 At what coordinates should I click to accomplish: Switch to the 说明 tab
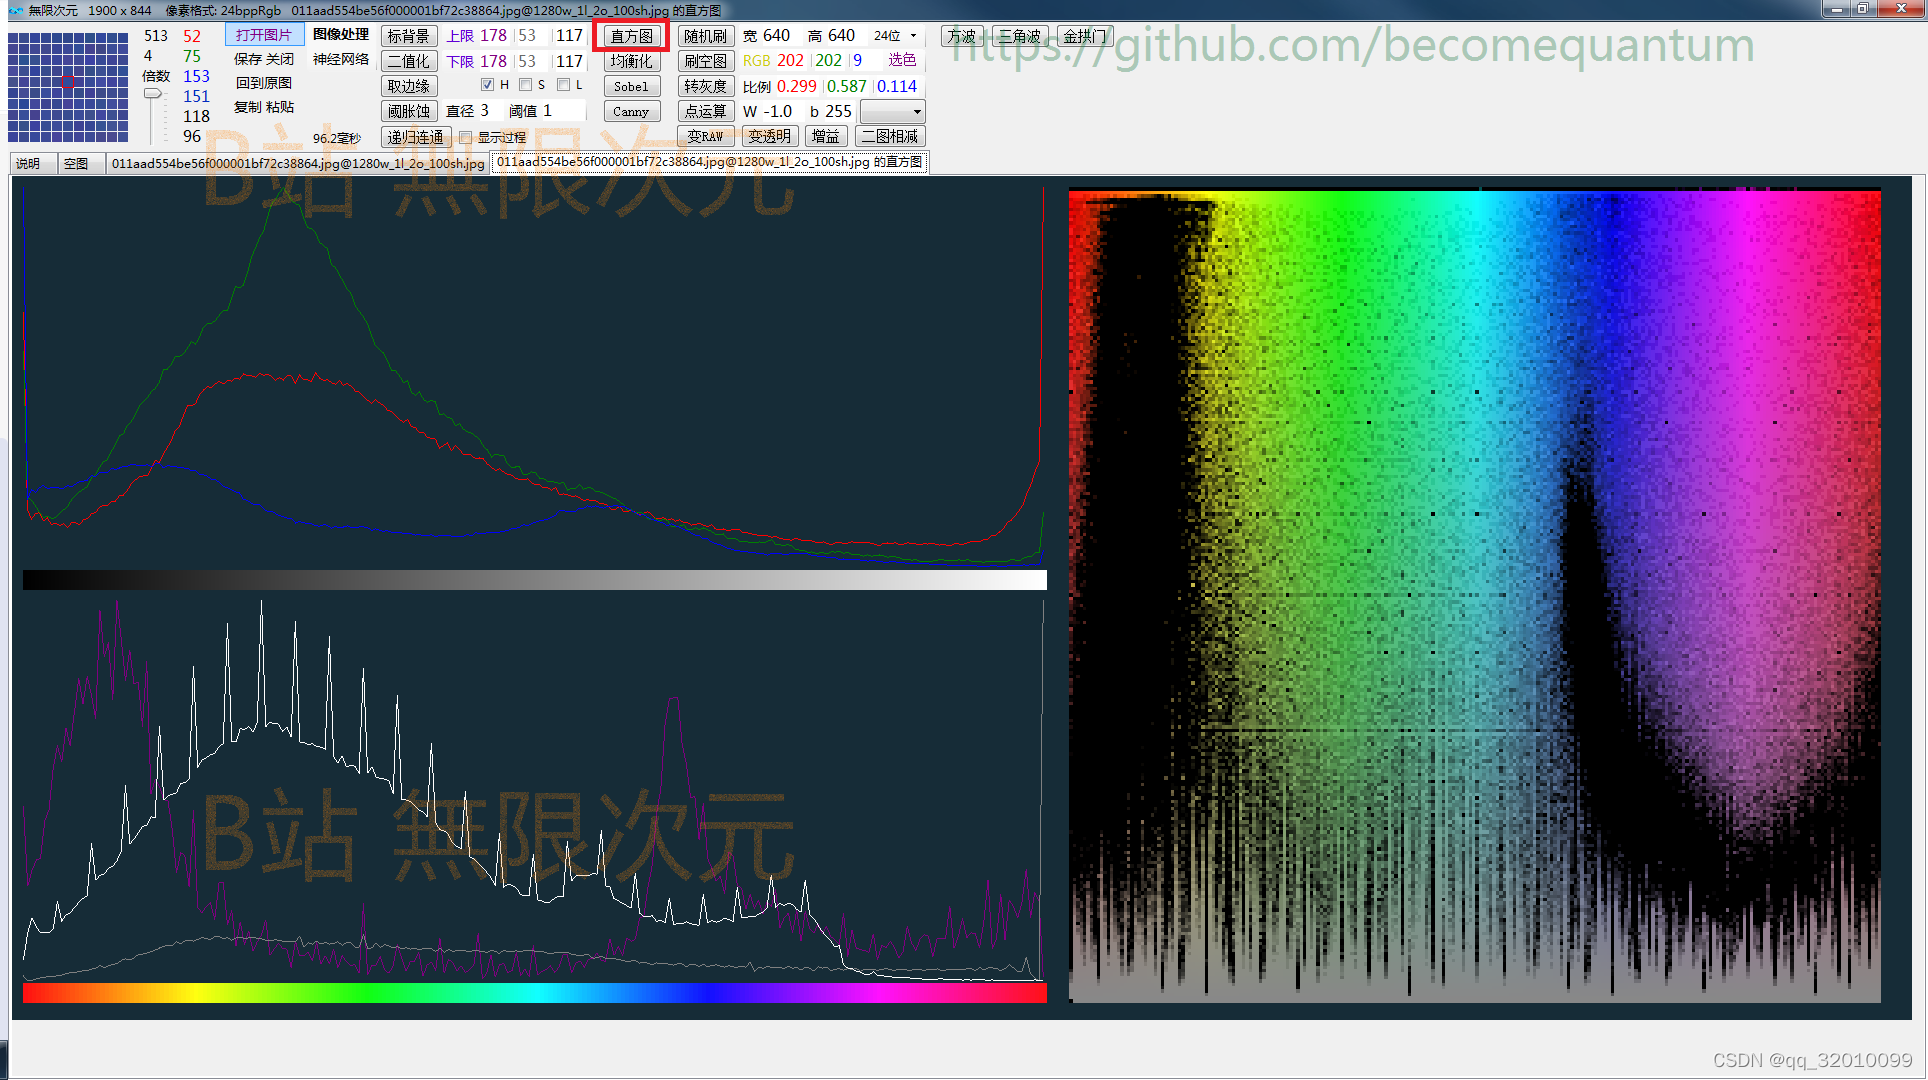click(28, 163)
